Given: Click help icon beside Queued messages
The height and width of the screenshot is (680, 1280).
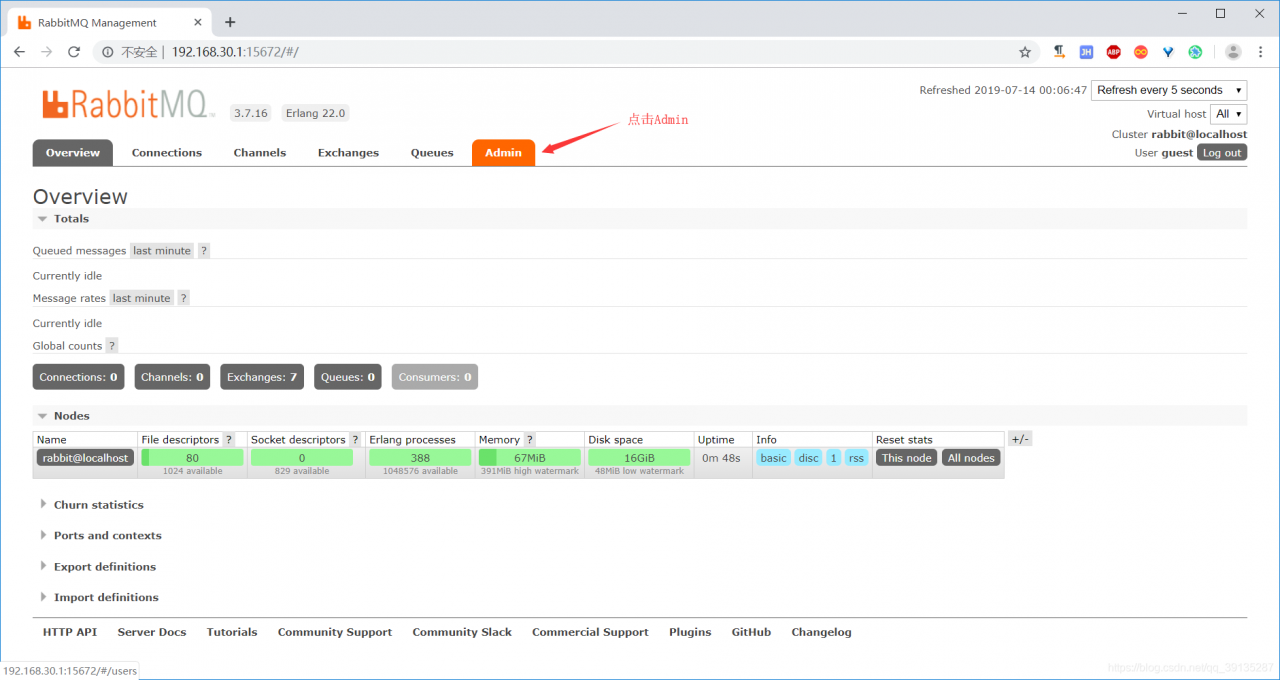Looking at the screenshot, I should pyautogui.click(x=204, y=251).
